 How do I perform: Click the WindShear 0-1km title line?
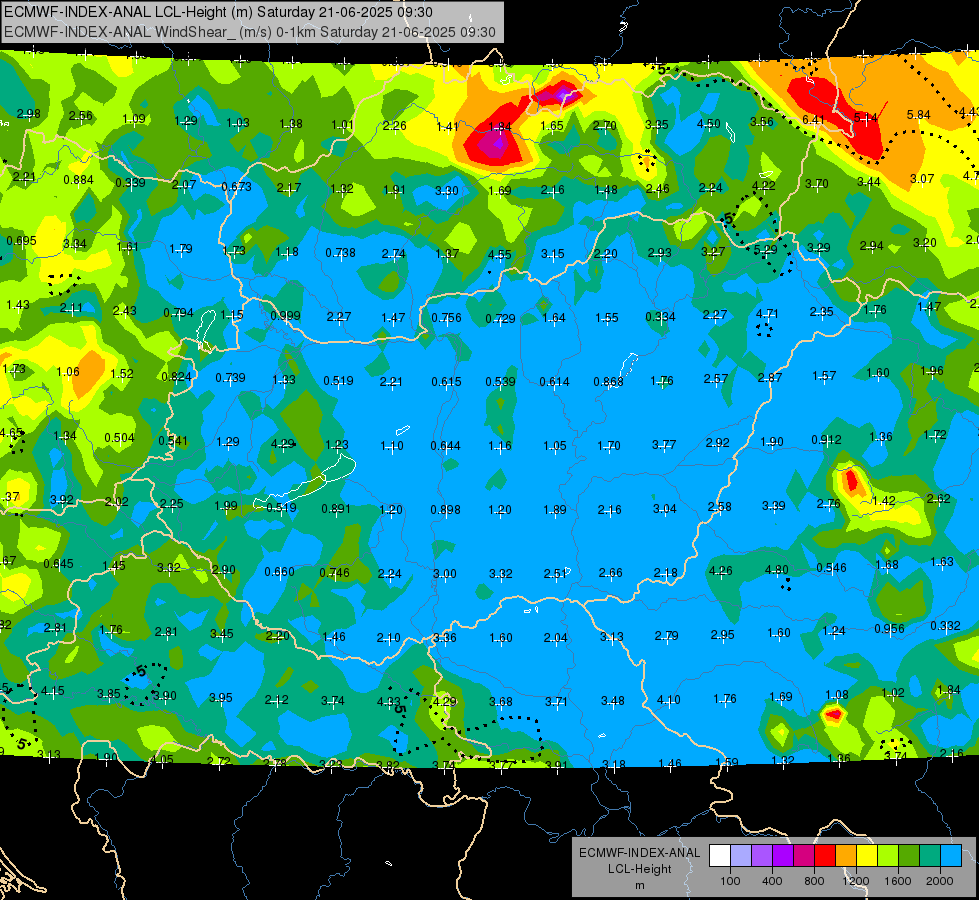pos(250,32)
